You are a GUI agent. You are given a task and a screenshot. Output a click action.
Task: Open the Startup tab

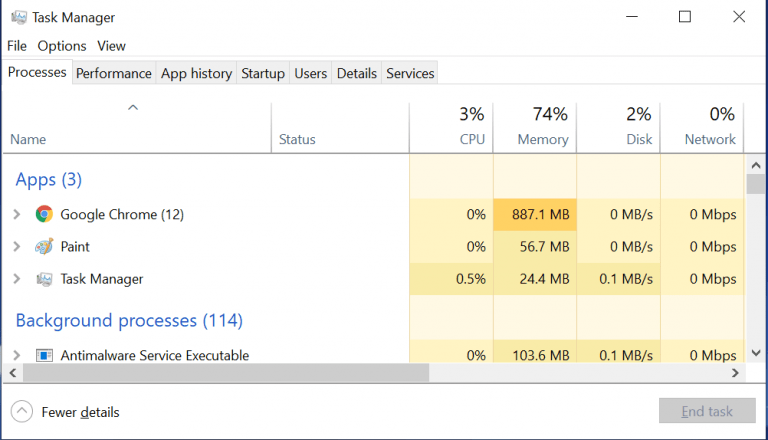pyautogui.click(x=263, y=73)
